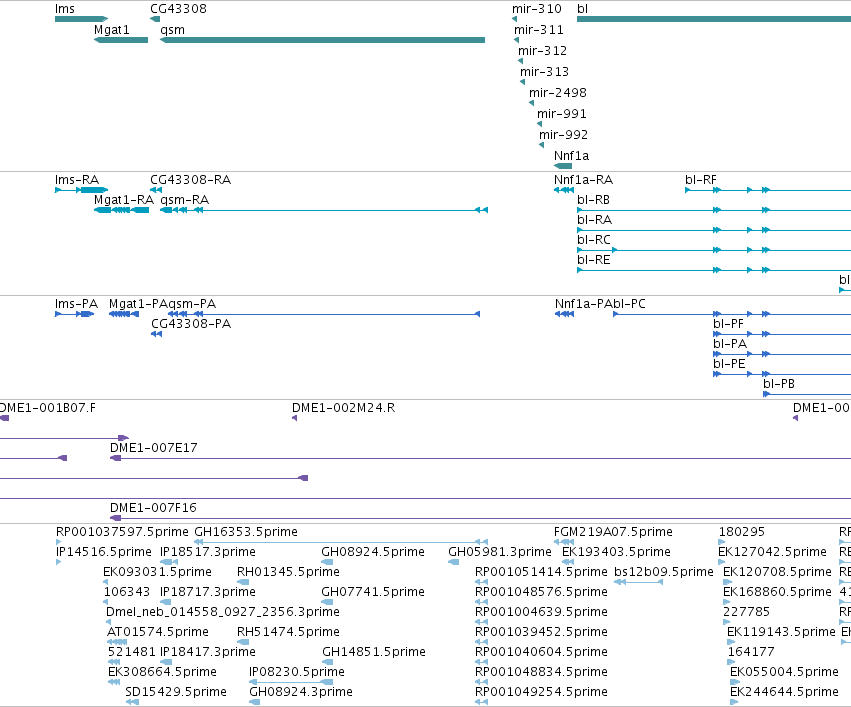Select the RH51474.5prime label

[x=288, y=632]
